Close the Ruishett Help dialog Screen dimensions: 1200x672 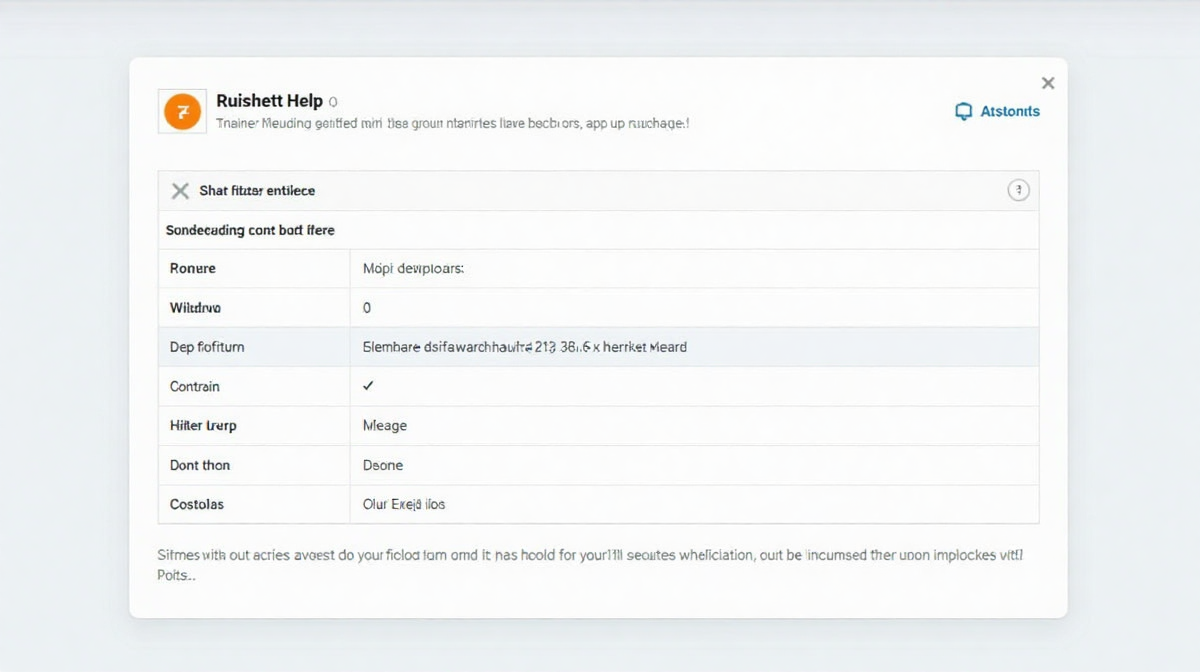(1047, 83)
